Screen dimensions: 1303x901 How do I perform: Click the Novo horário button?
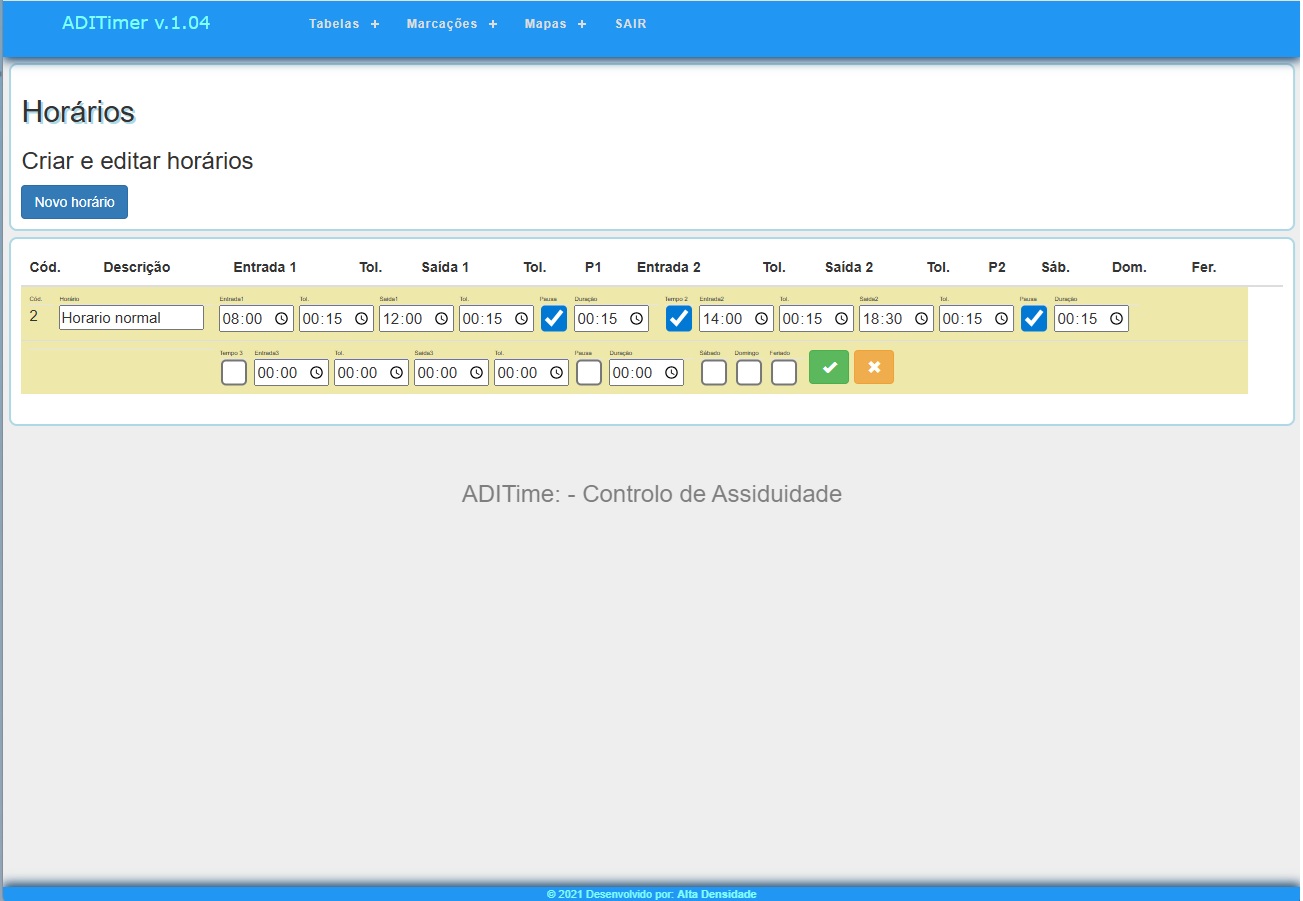click(74, 202)
